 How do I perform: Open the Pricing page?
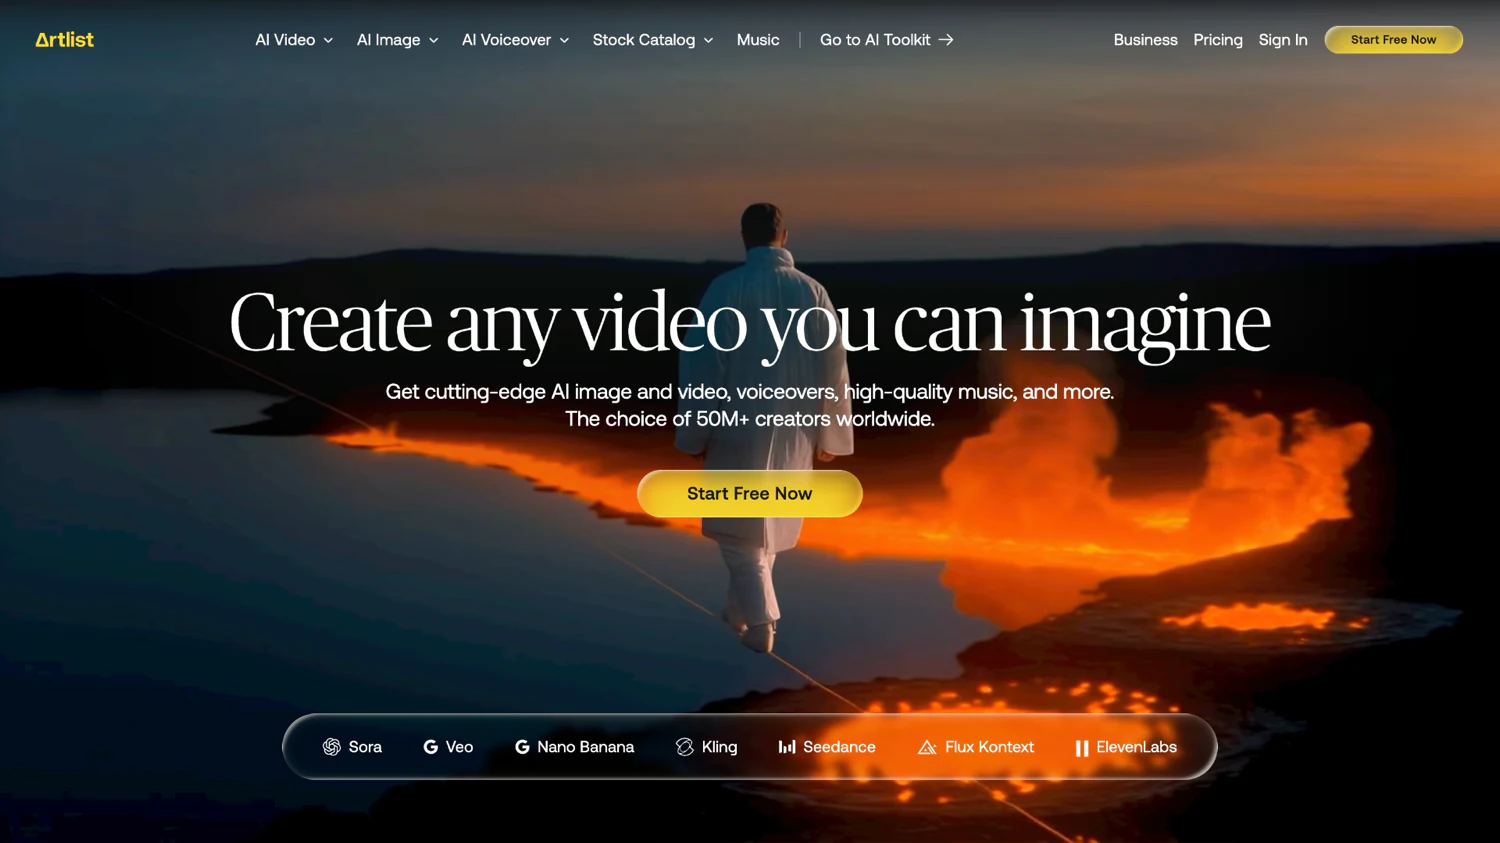(1217, 40)
